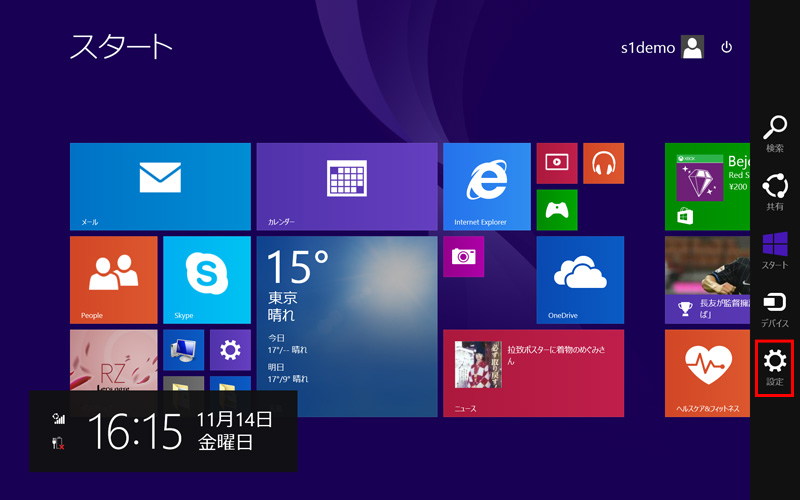800x500 pixels.
Task: Click the Internet Explorer label text
Action: (x=480, y=222)
